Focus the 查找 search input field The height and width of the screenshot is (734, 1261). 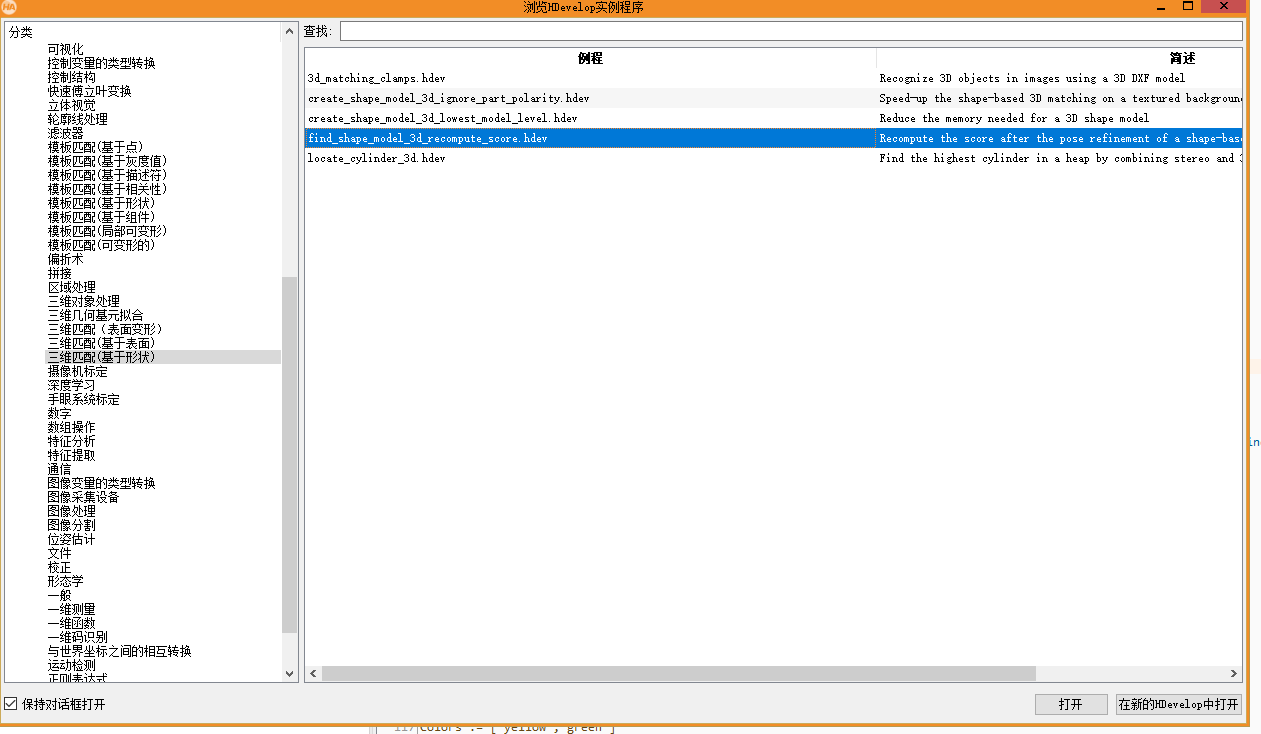tap(791, 31)
